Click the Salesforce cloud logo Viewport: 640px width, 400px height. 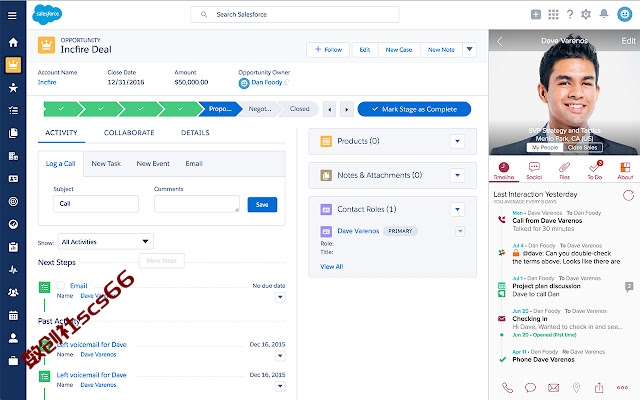[x=47, y=15]
